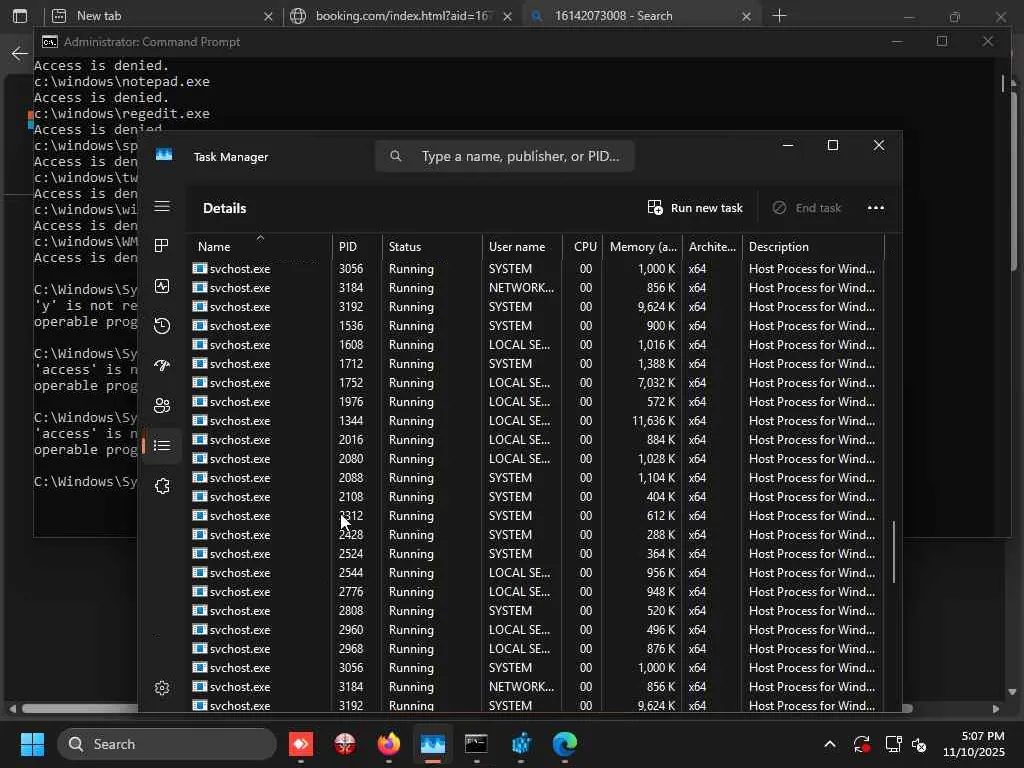Viewport: 1024px width, 768px height.
Task: Show hidden icons in system tray
Action: pos(829,744)
